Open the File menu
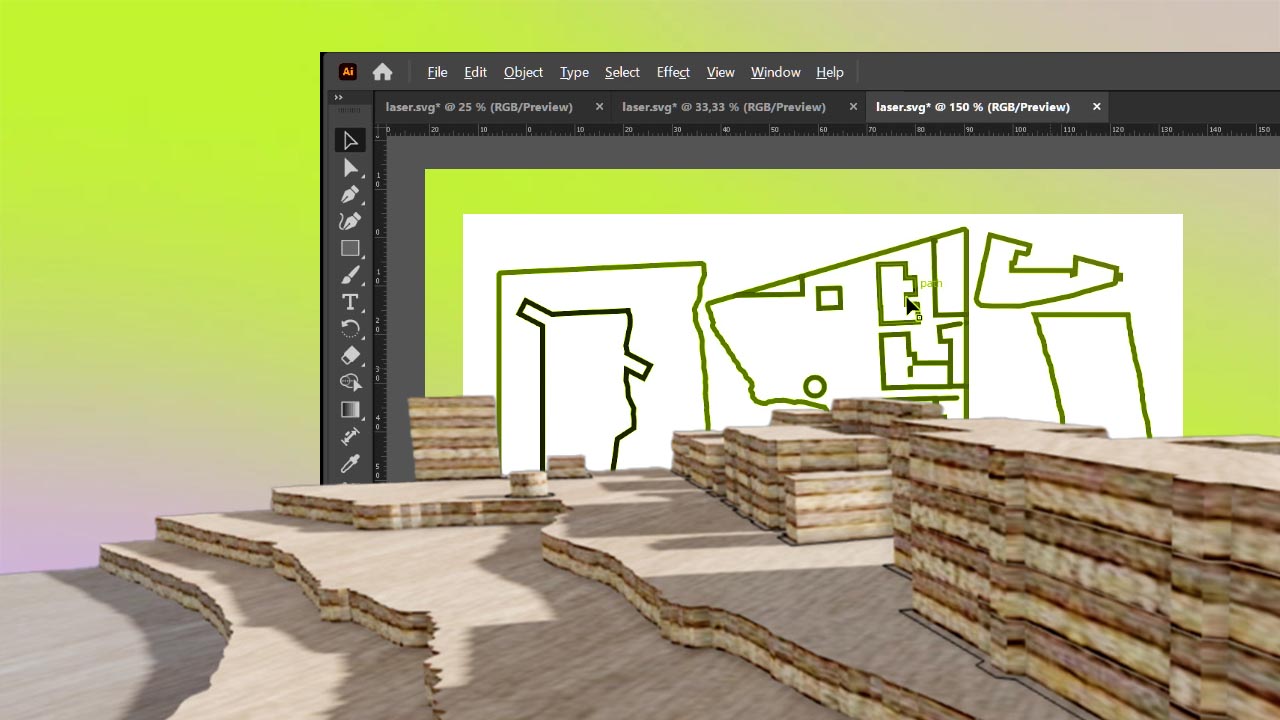The height and width of the screenshot is (720, 1280). click(437, 72)
